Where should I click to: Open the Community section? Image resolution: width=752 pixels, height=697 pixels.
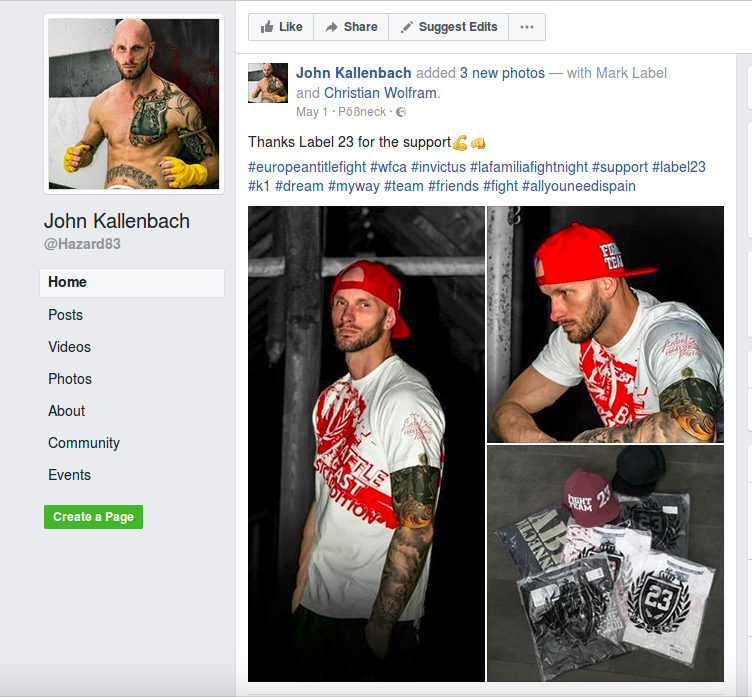click(83, 443)
